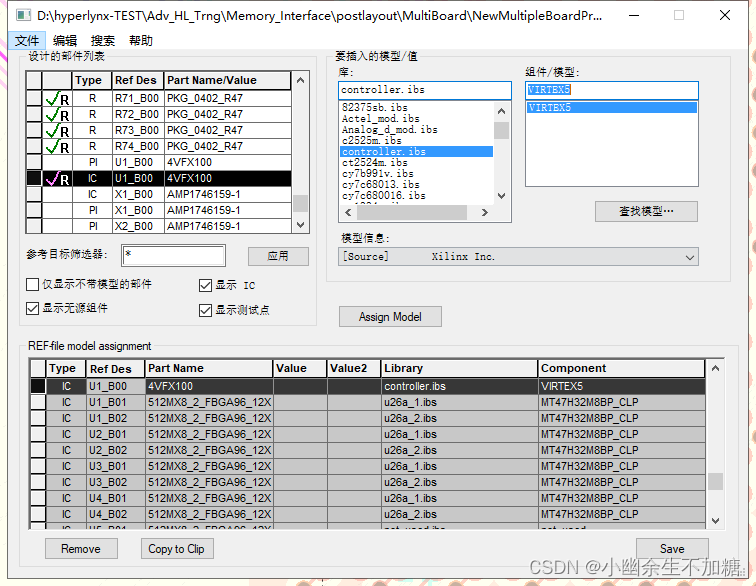Toggle 显示测试点 checkbox
Image resolution: width=756 pixels, height=586 pixels.
coord(205,310)
